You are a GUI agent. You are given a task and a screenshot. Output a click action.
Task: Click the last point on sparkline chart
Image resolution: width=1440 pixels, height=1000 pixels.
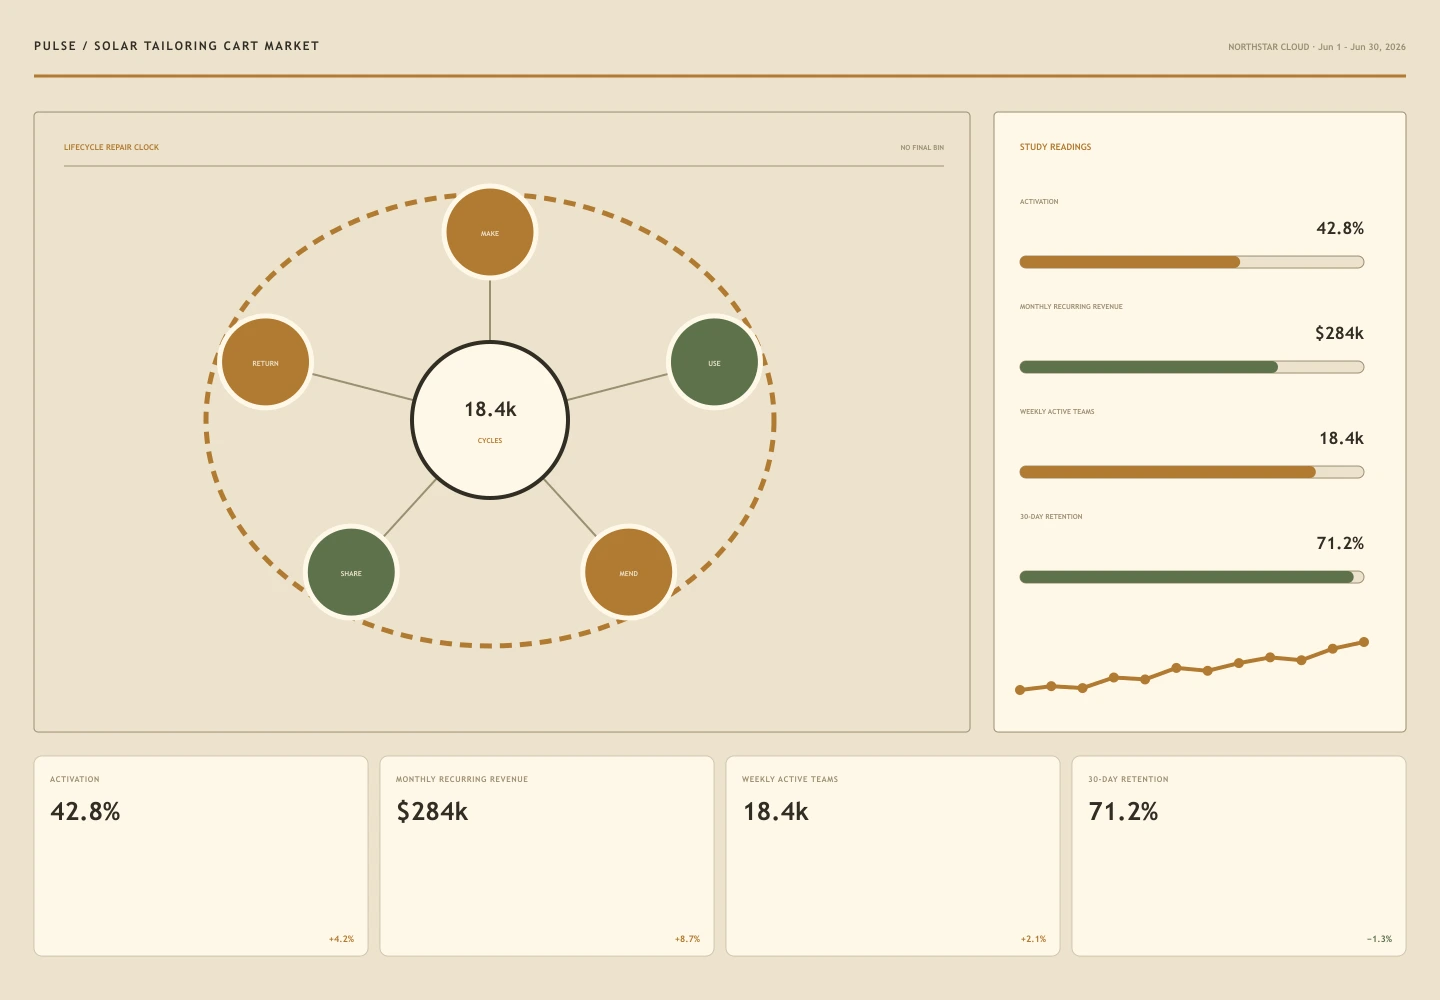point(1364,642)
